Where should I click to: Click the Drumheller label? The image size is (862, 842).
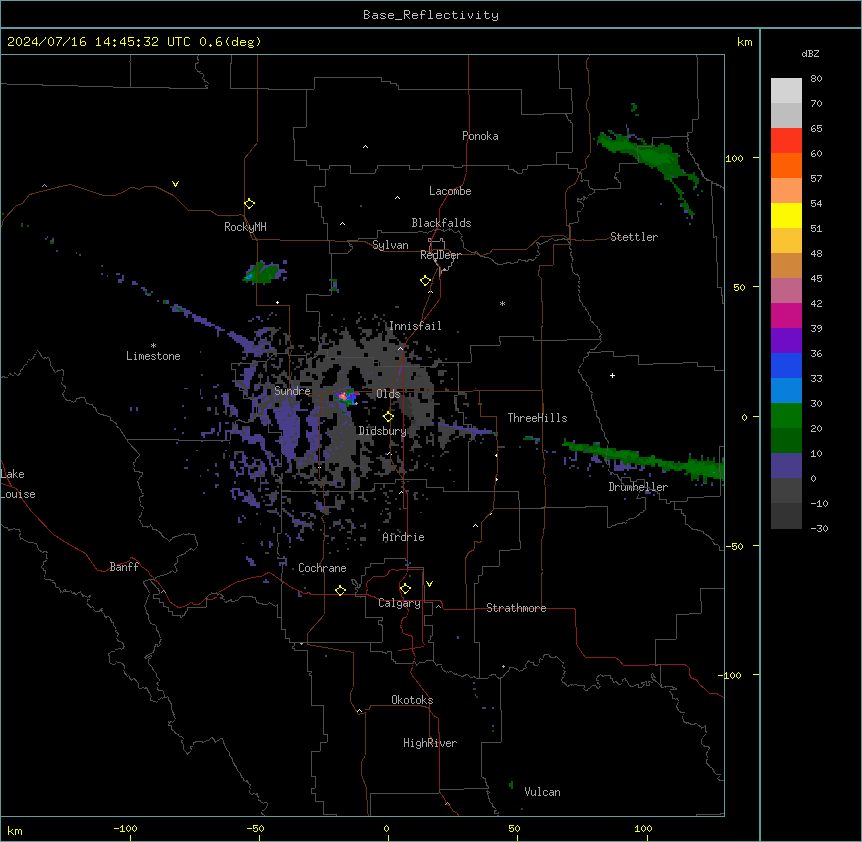point(638,487)
